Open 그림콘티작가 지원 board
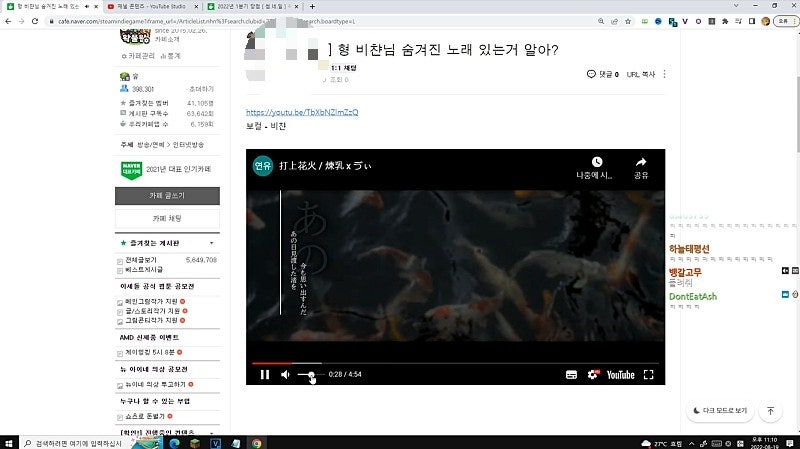The height and width of the screenshot is (449, 800). click(151, 320)
